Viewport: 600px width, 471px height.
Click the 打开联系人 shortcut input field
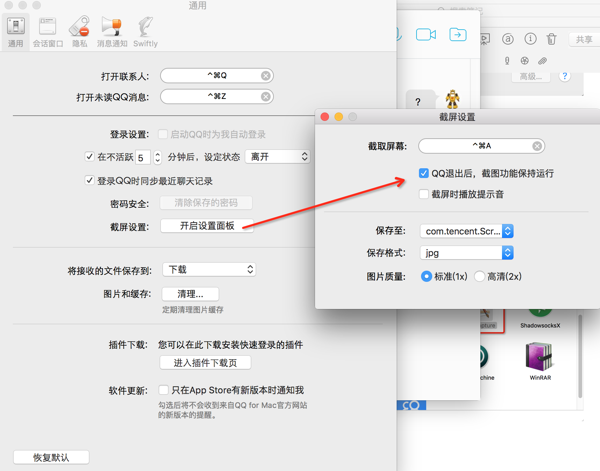[217, 76]
